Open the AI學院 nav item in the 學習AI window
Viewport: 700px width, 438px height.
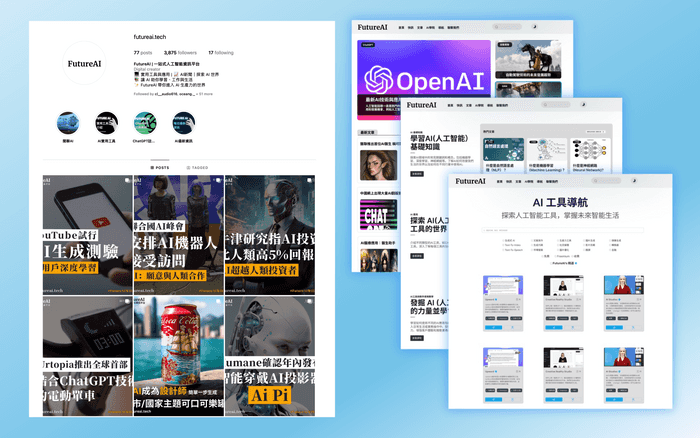(x=479, y=105)
